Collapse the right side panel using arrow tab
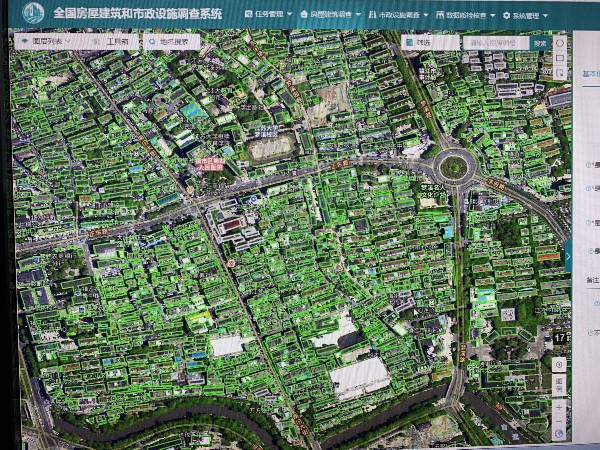Screen dimensions: 600x450 [x=568, y=256]
